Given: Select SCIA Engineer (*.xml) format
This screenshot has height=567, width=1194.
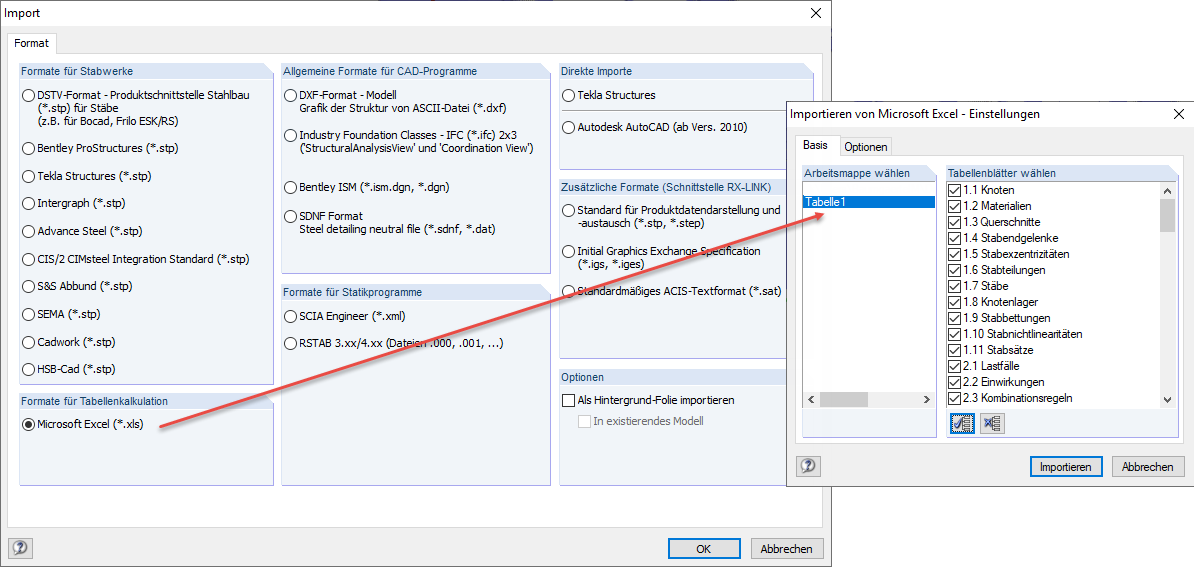Looking at the screenshot, I should pos(290,316).
